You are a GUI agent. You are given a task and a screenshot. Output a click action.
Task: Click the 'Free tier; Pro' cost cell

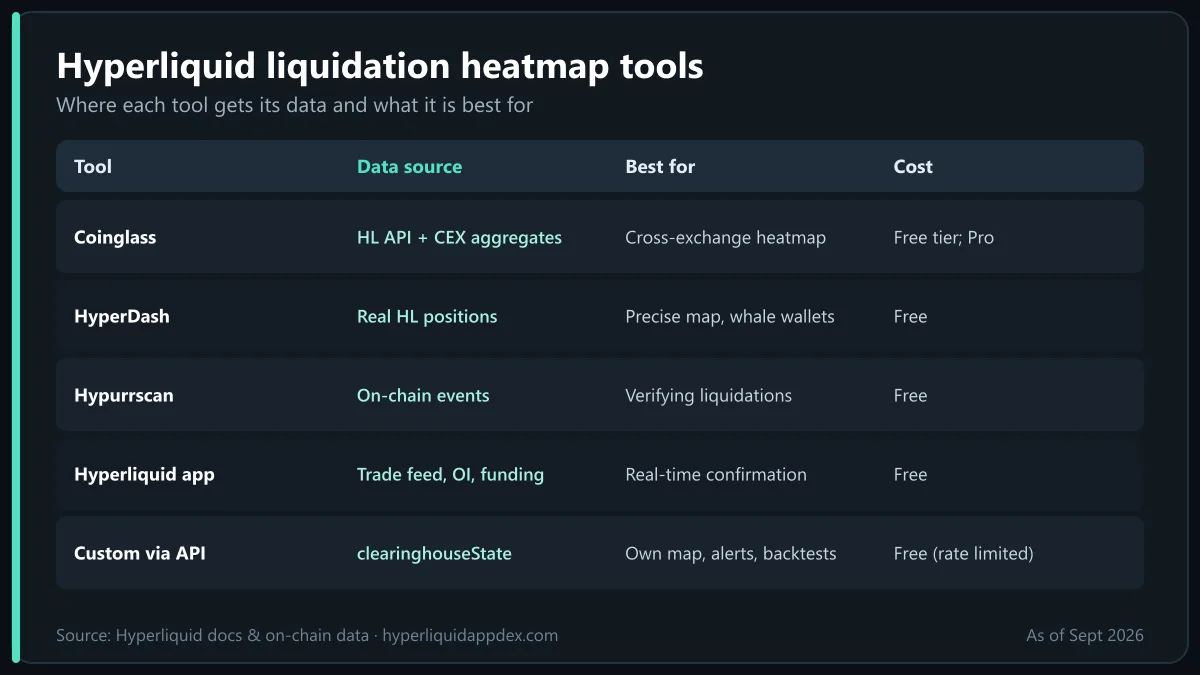(944, 238)
